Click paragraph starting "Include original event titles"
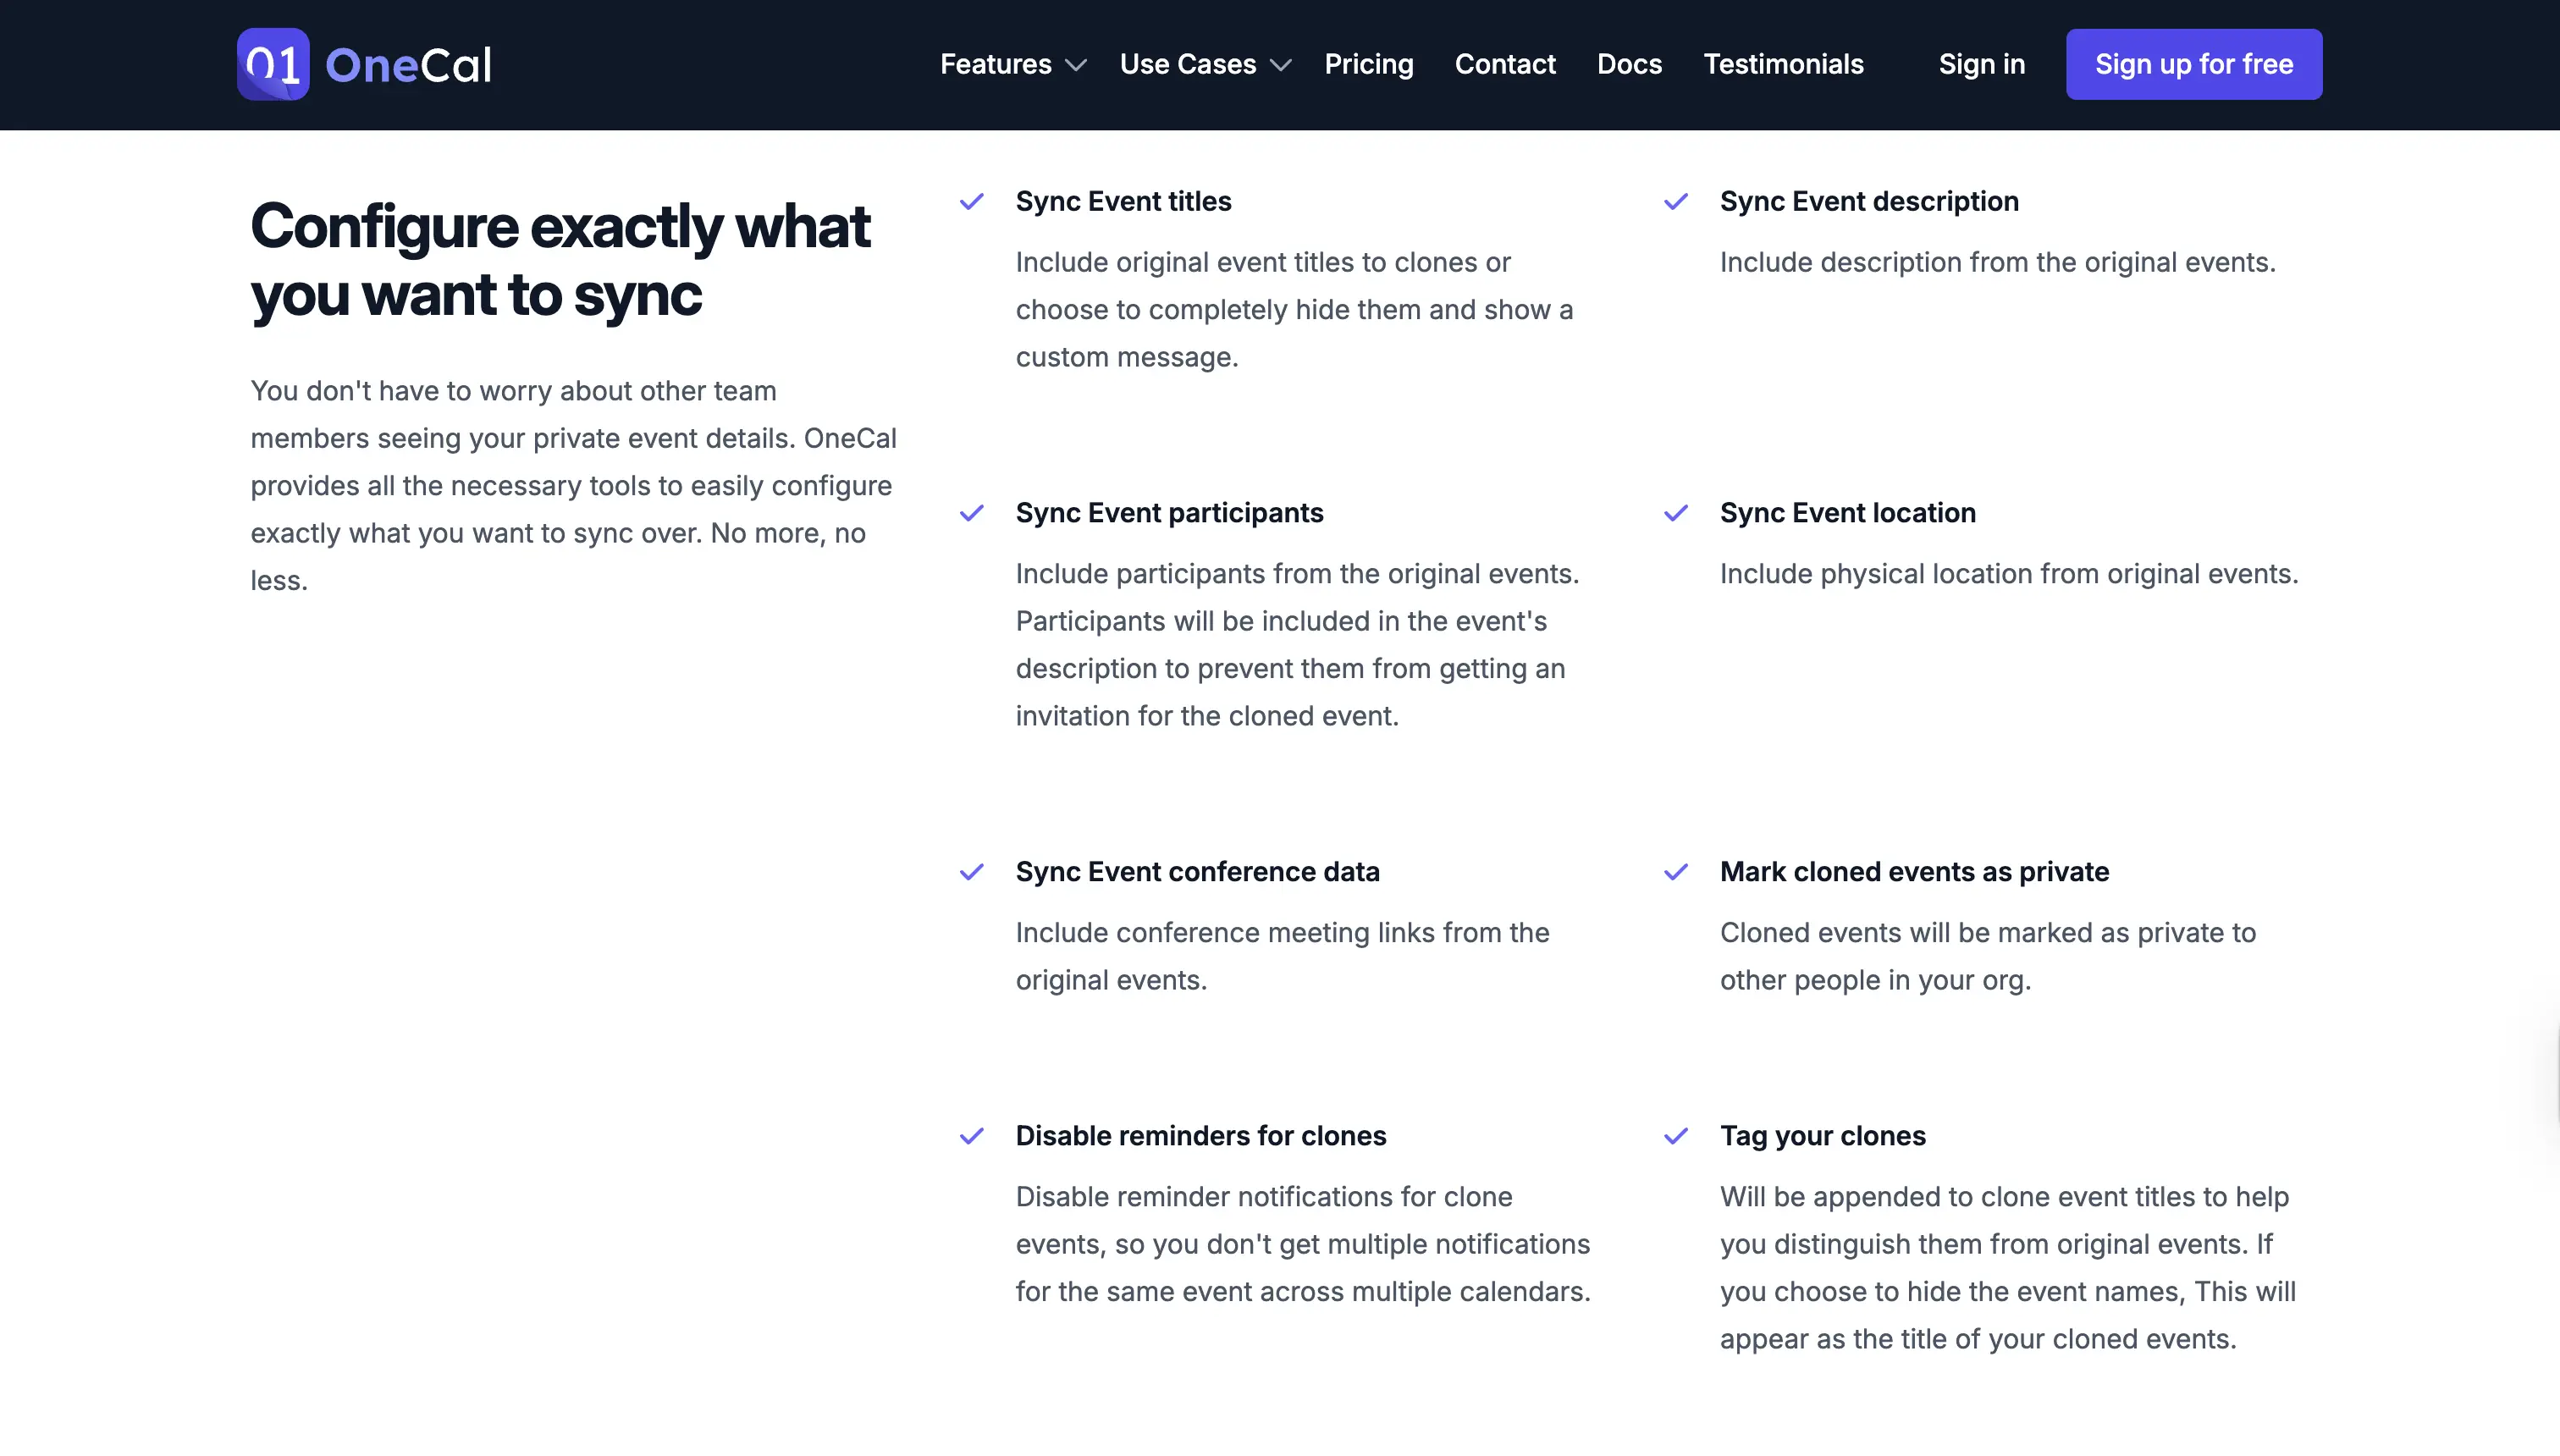Screen dimensions: 2560x1456 pyautogui.click(x=1294, y=310)
